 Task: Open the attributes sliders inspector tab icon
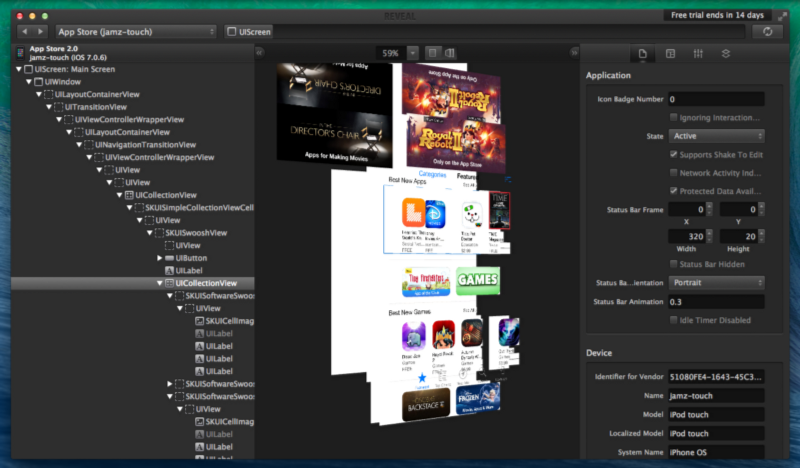click(698, 53)
